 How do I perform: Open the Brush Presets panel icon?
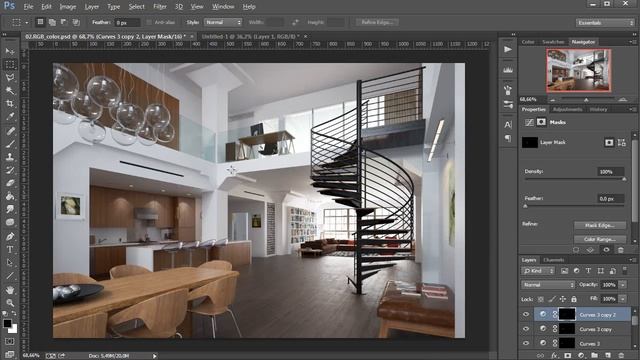click(508, 90)
